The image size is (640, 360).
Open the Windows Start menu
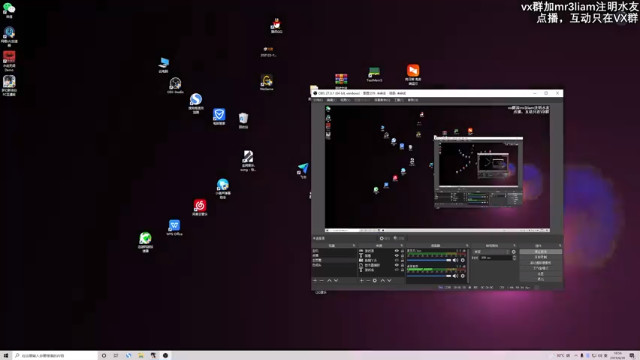(x=6, y=356)
